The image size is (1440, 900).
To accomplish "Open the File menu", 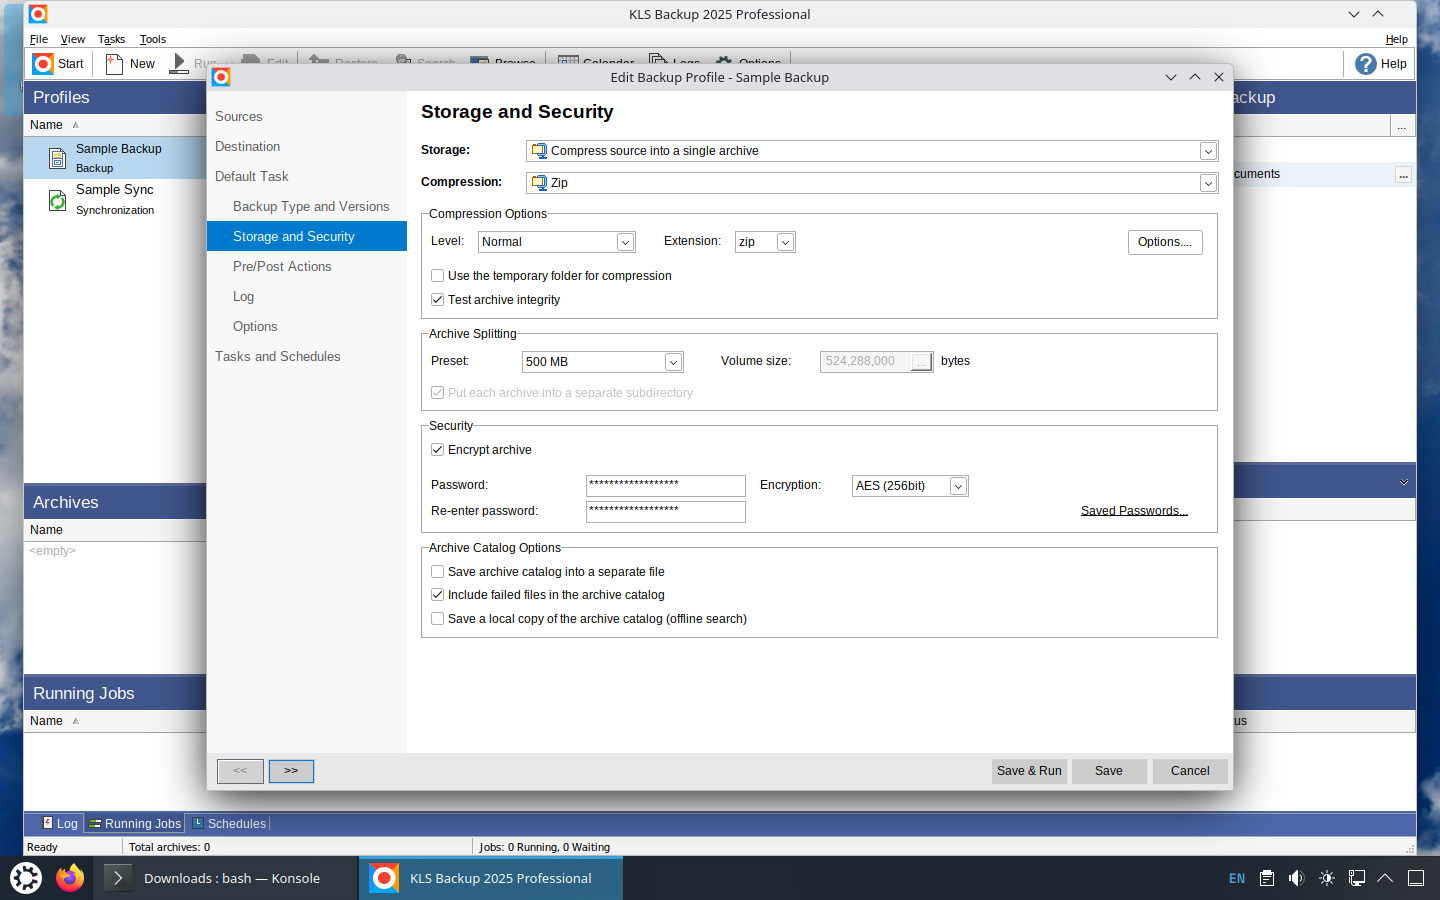I will pyautogui.click(x=39, y=40).
